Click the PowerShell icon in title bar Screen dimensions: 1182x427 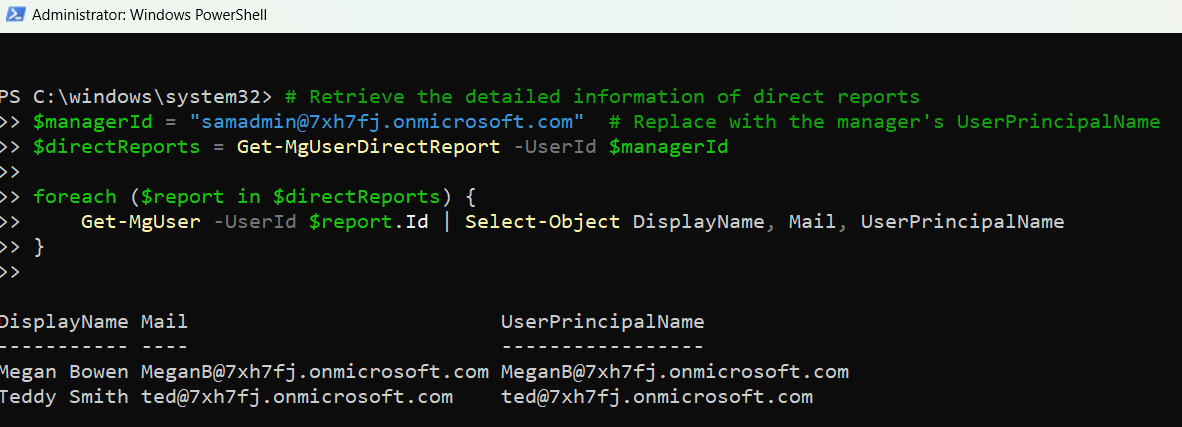(x=13, y=16)
